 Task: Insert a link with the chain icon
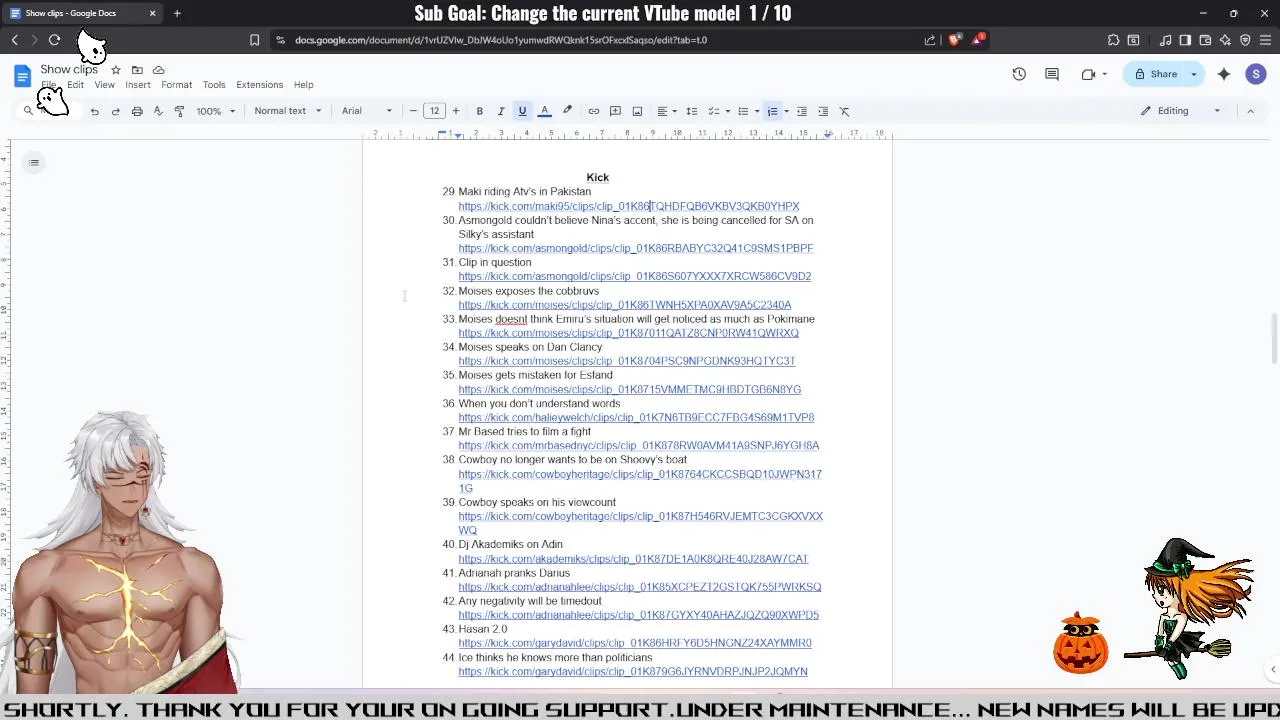(593, 111)
